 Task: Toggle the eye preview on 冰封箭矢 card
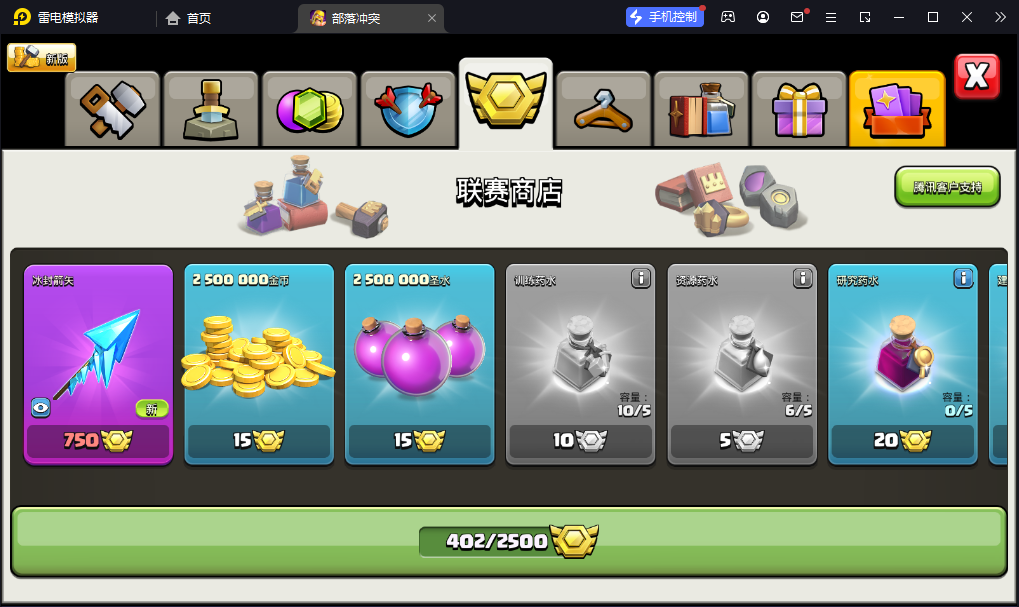pyautogui.click(x=41, y=407)
